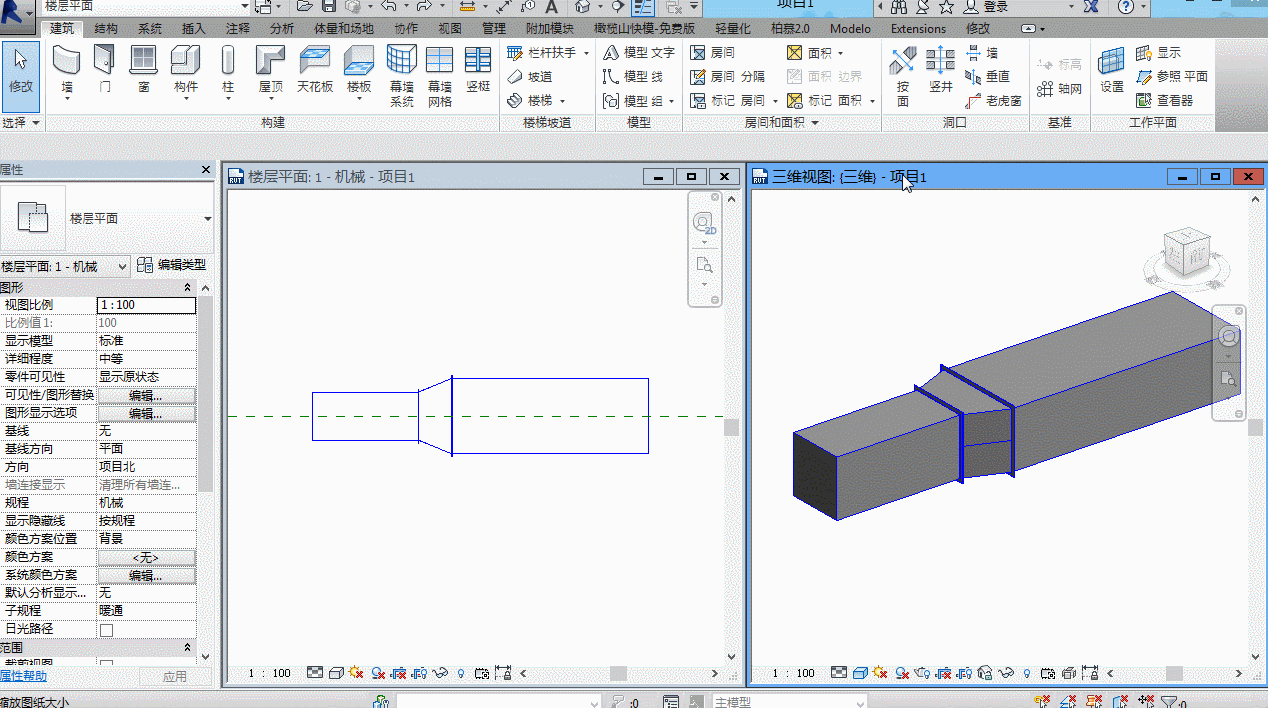Click 编辑 button for 可见性/图形替换

point(146,395)
